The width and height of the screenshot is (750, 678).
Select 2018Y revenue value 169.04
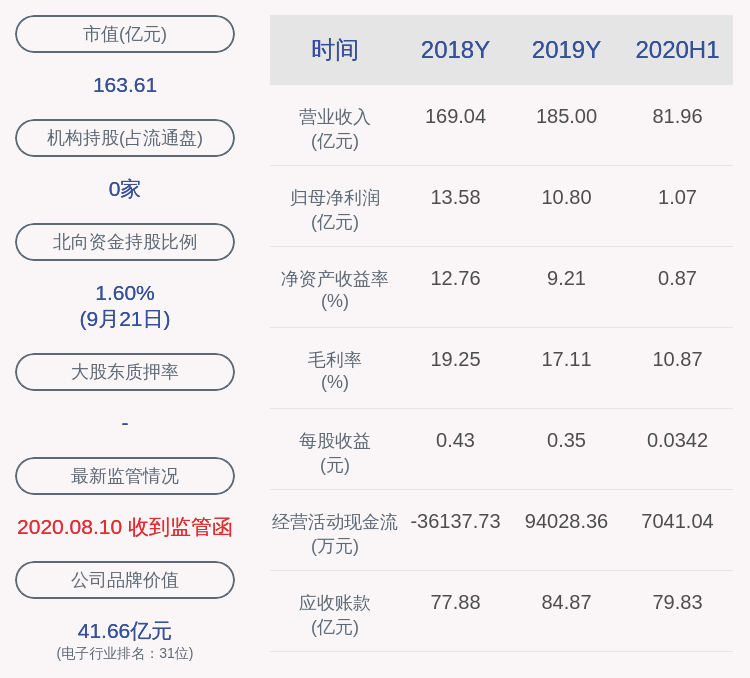click(455, 116)
